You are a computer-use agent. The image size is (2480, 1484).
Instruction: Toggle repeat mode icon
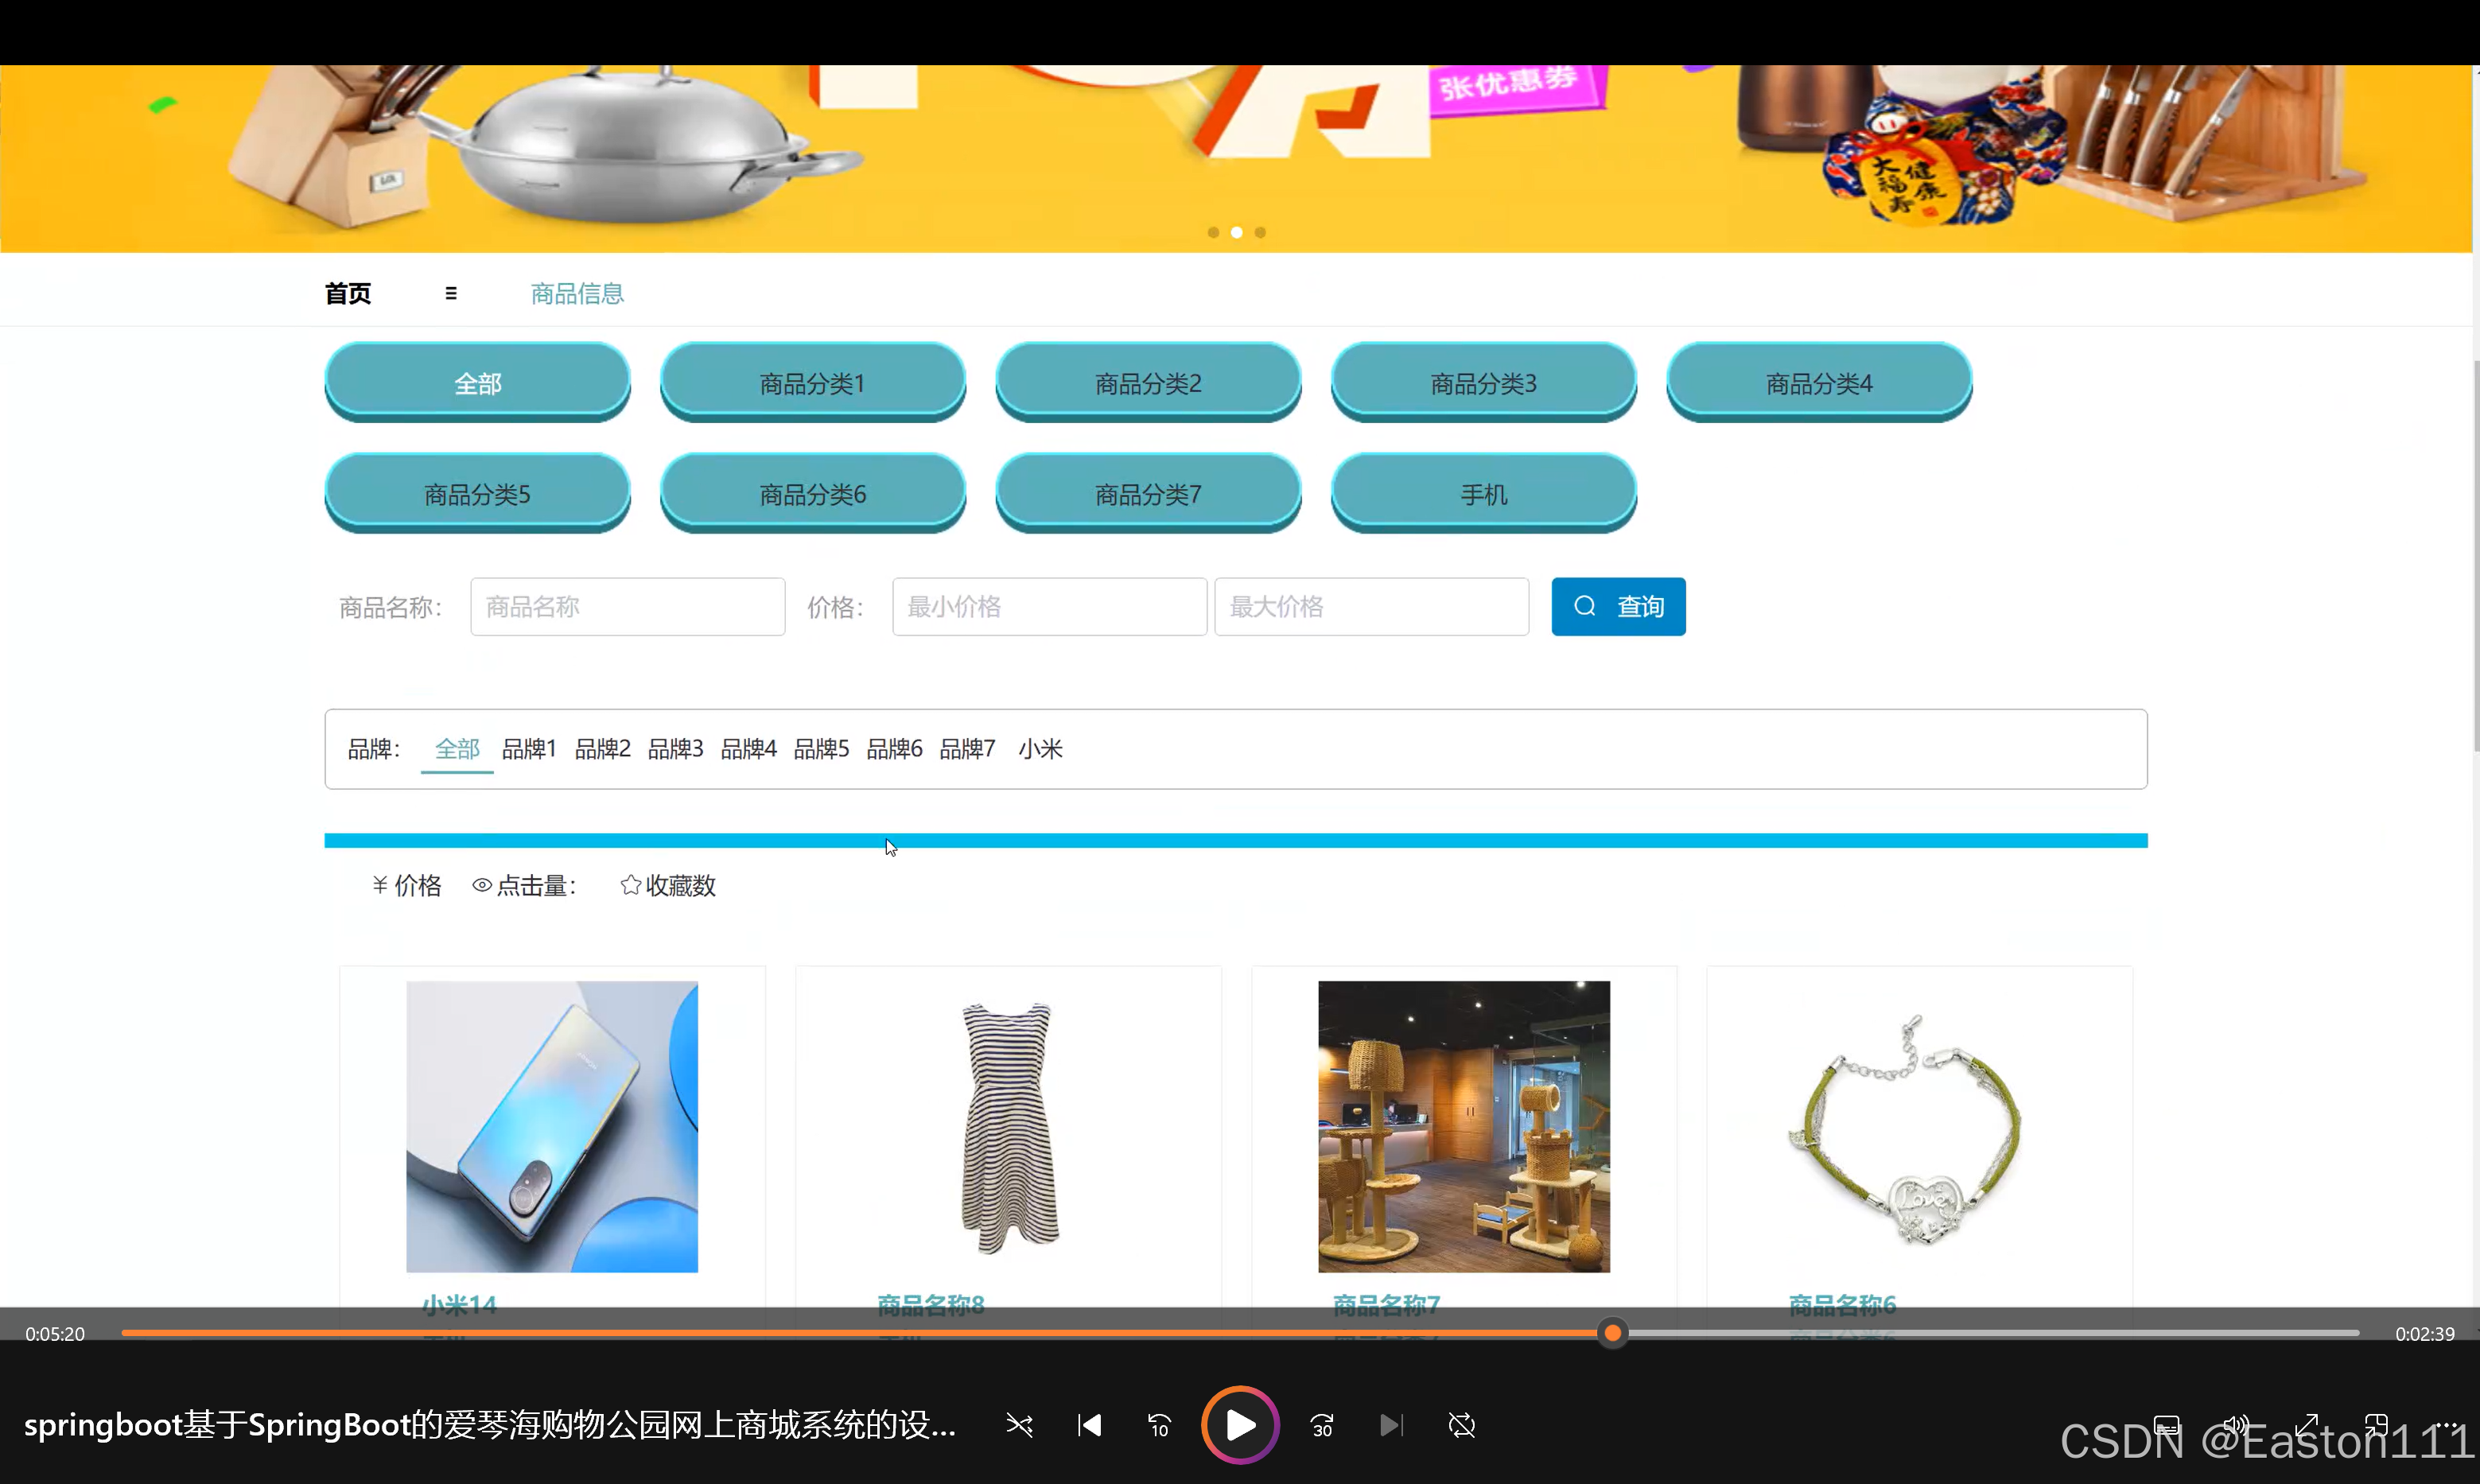click(x=1461, y=1425)
